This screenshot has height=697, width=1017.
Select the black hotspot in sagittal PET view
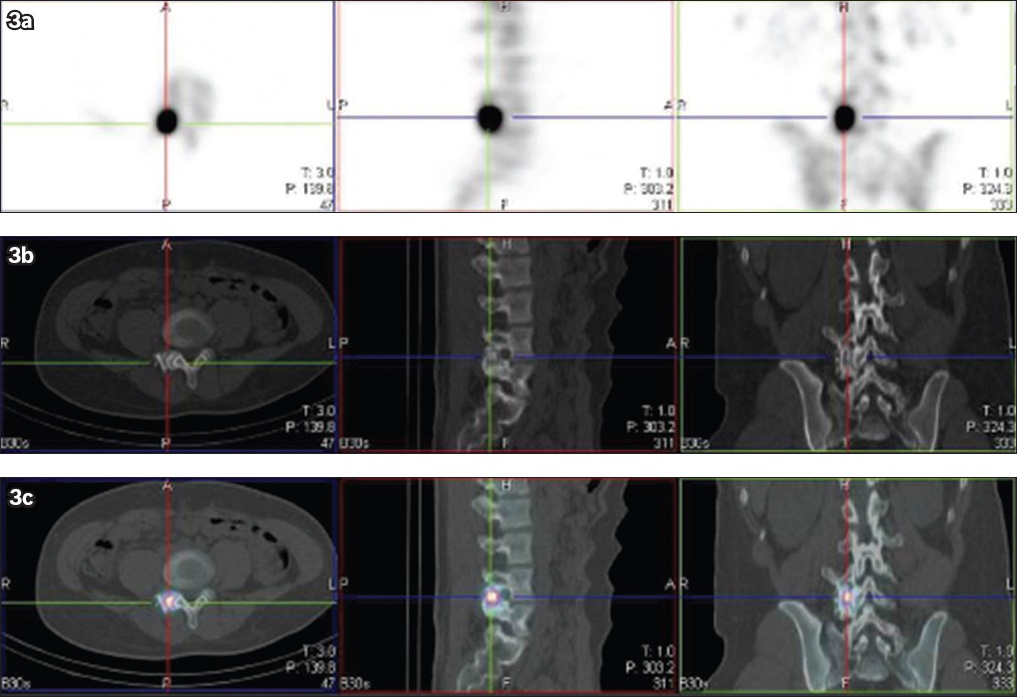[489, 118]
